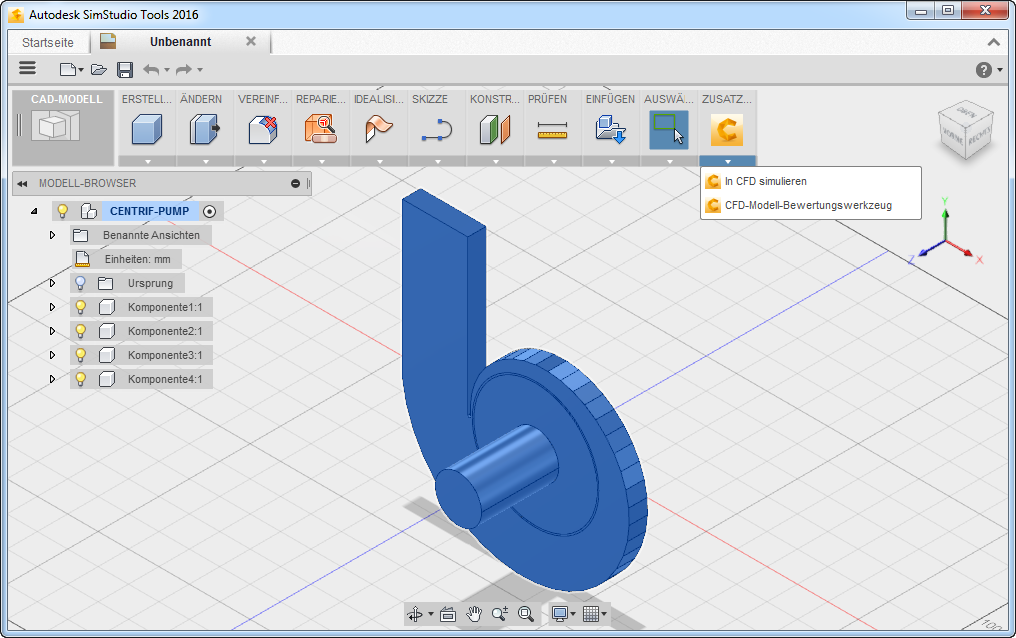Toggle visibility bulb of Ursprung
This screenshot has width=1016, height=638.
tap(80, 283)
